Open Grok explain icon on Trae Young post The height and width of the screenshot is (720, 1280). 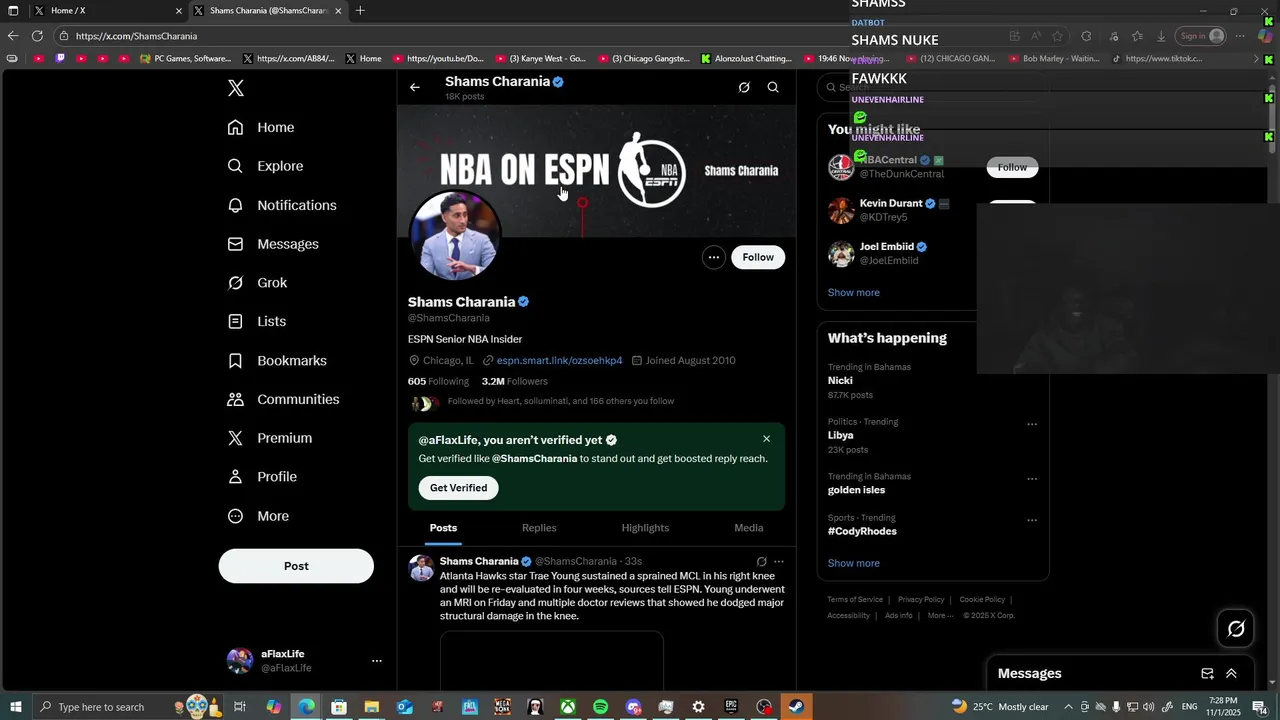761,562
